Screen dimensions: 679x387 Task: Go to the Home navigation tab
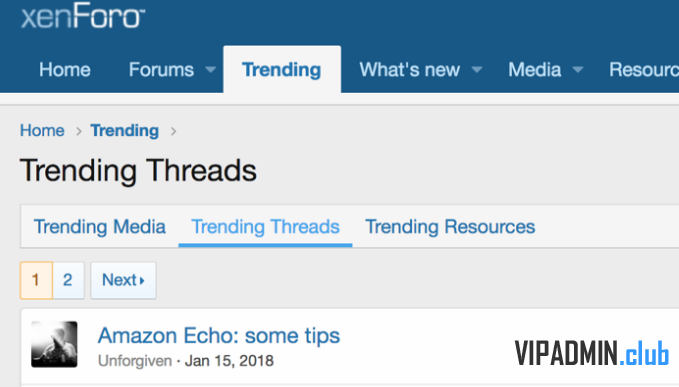click(65, 70)
